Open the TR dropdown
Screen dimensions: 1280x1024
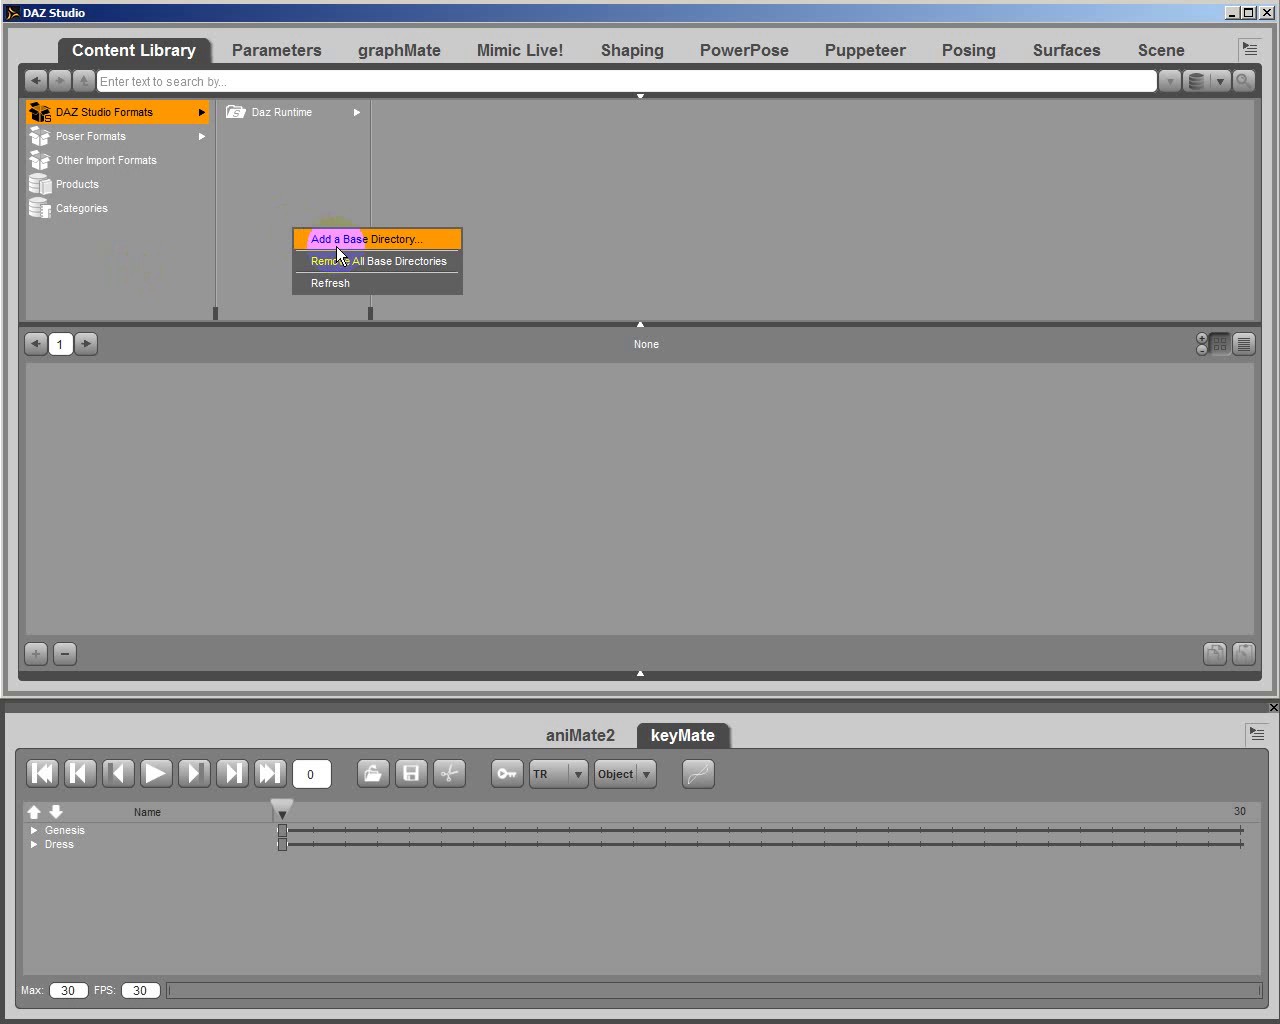tap(558, 774)
